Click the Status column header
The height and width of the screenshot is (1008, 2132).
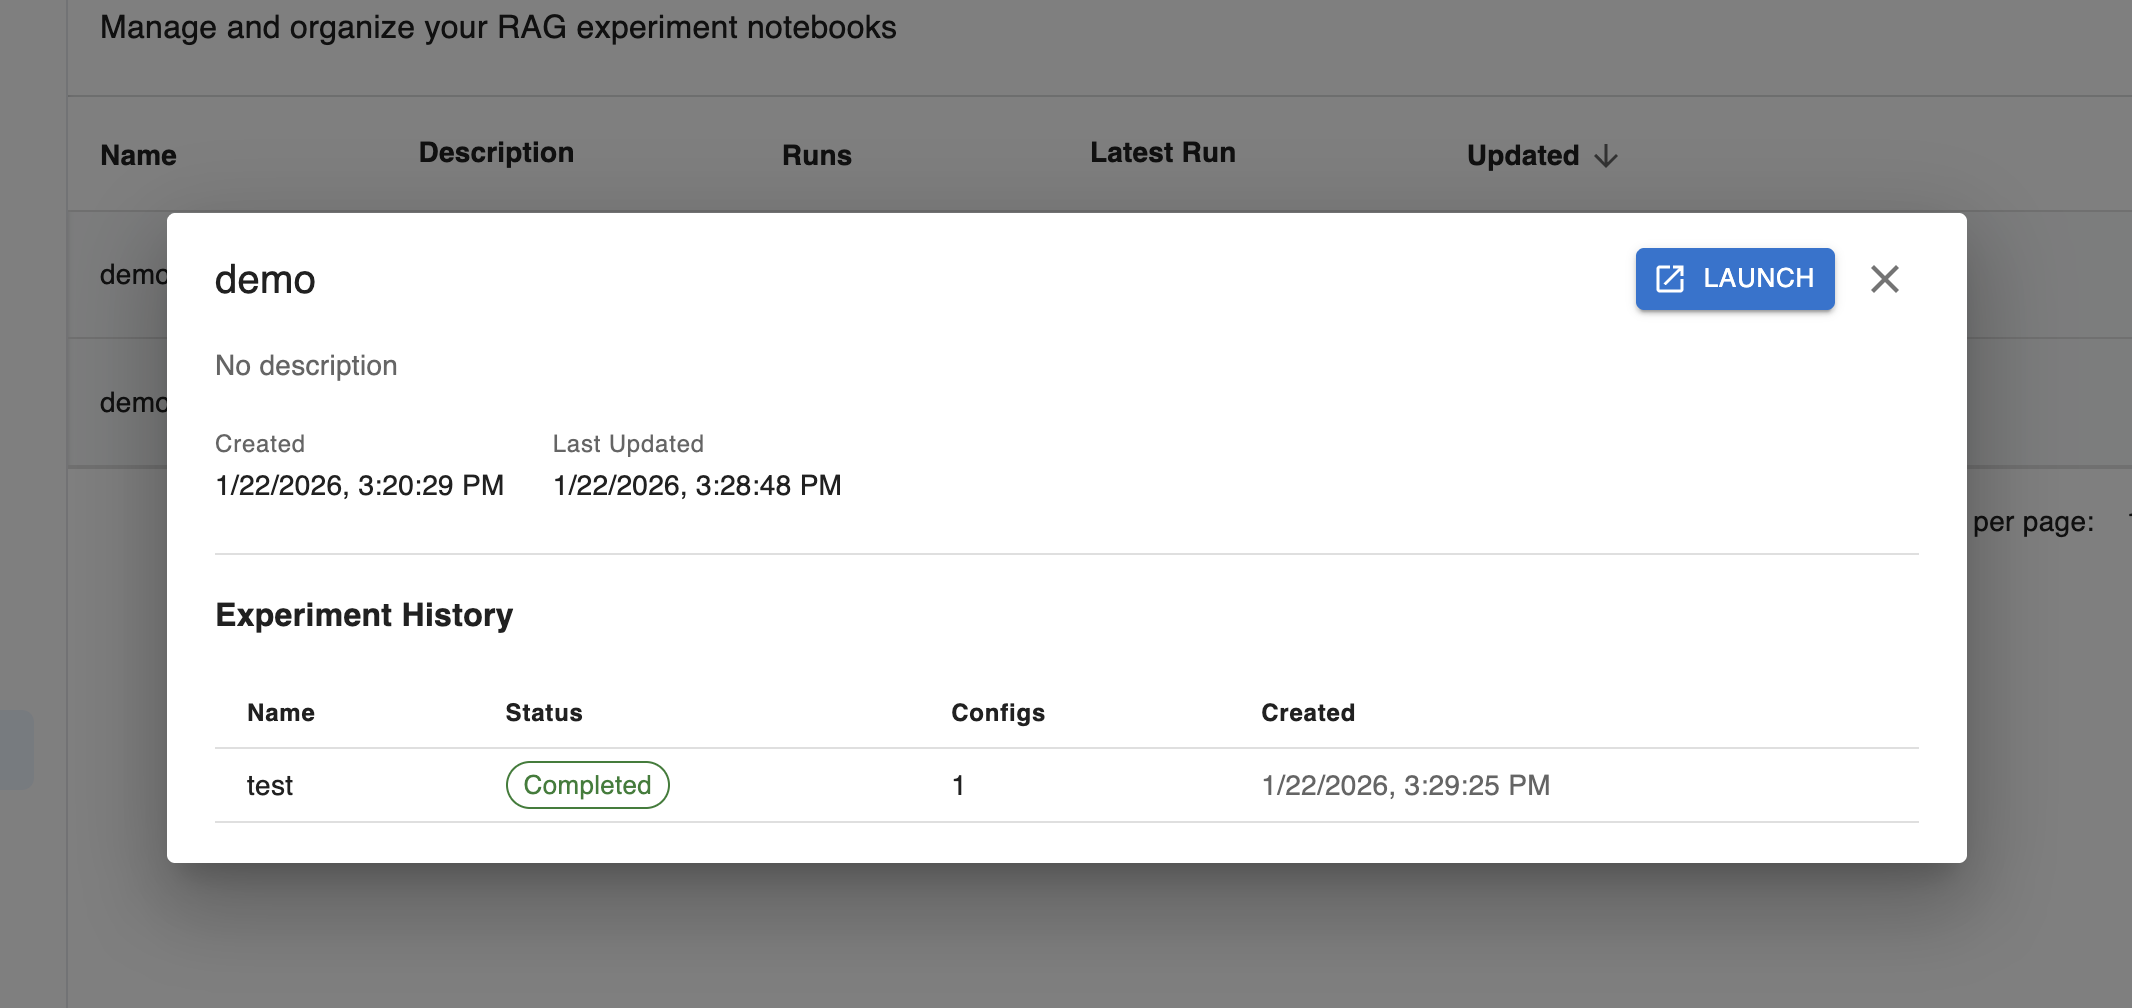(x=543, y=713)
